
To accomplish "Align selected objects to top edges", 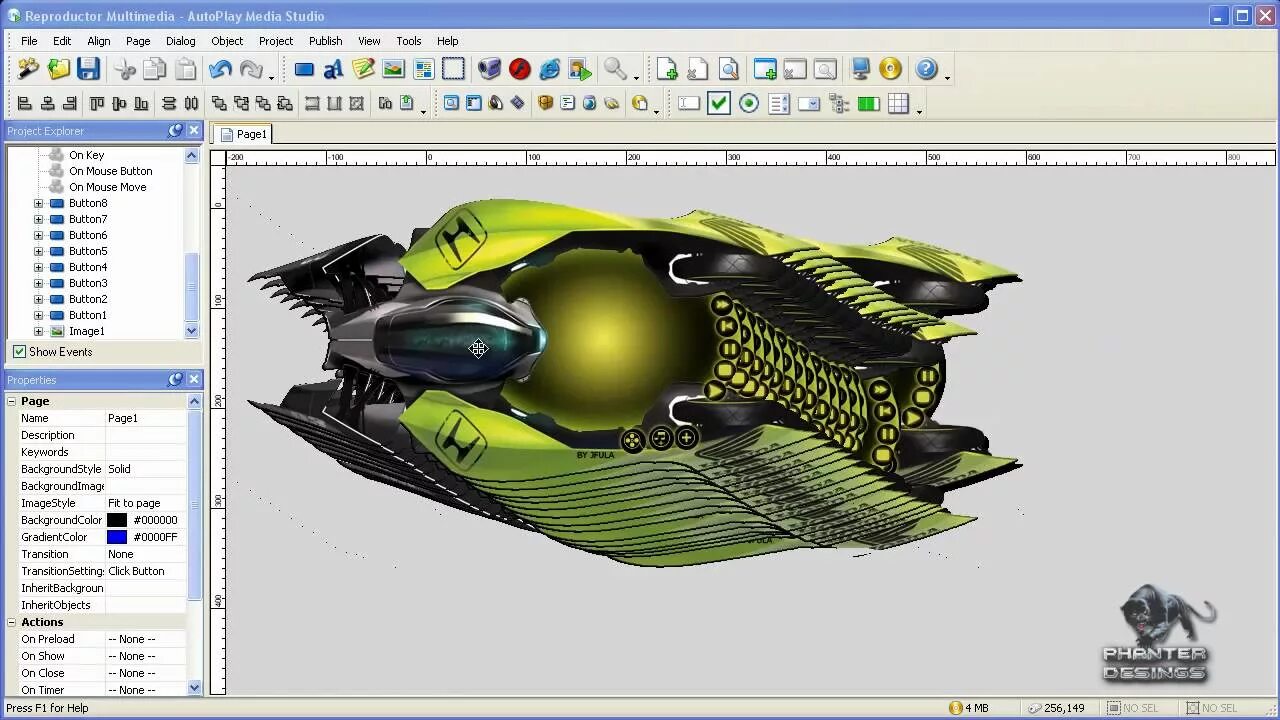I will [97, 103].
